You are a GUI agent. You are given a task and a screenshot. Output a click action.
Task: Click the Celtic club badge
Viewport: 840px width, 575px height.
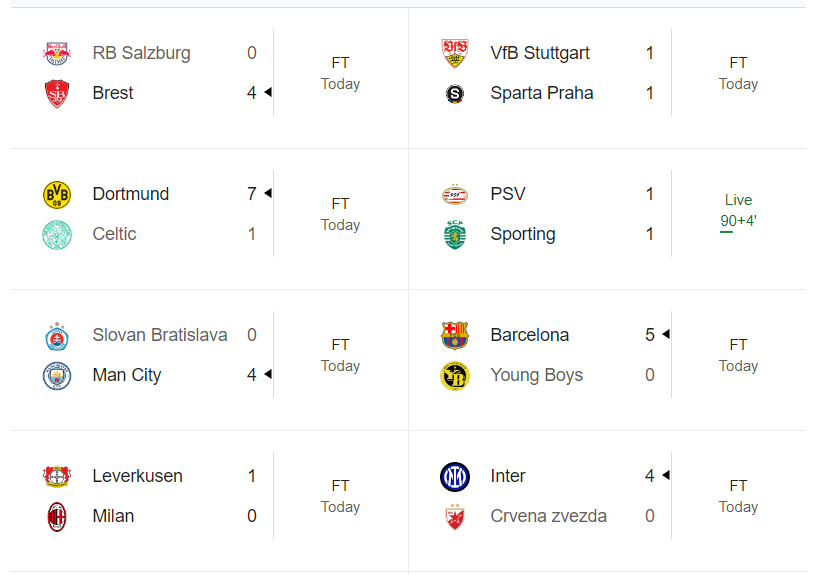[x=57, y=234]
